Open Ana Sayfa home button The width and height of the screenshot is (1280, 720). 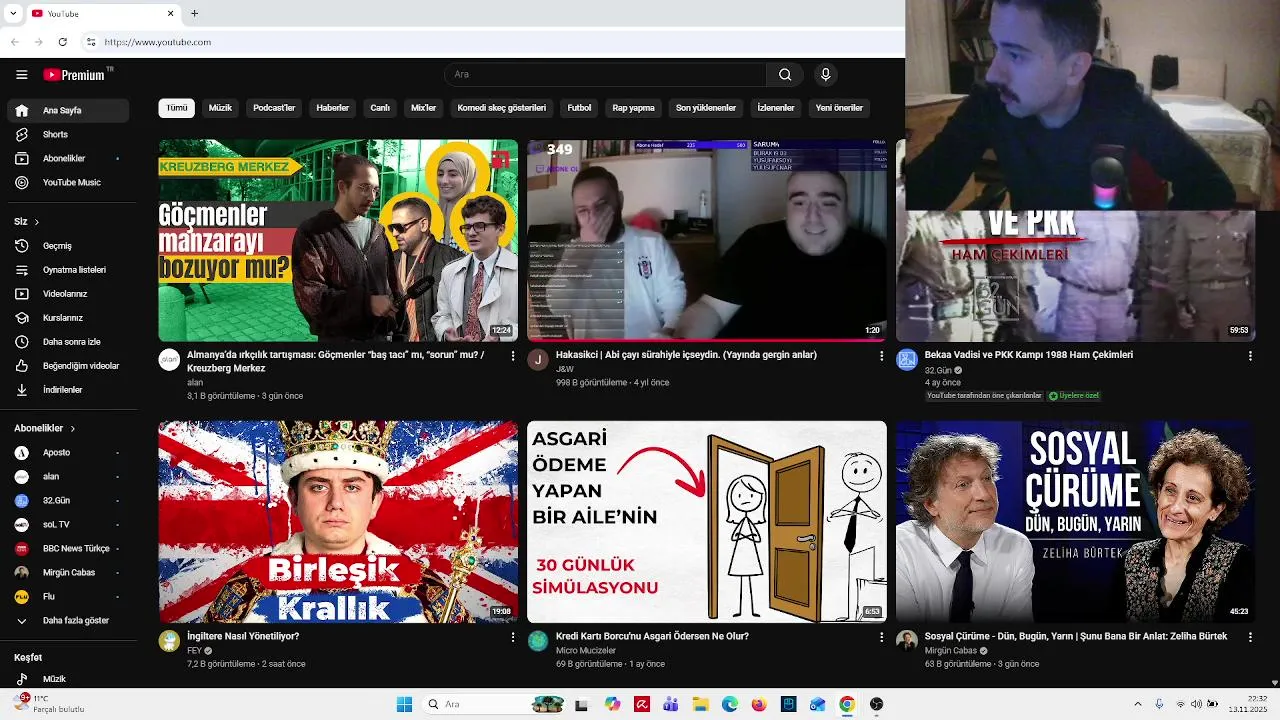click(x=68, y=110)
